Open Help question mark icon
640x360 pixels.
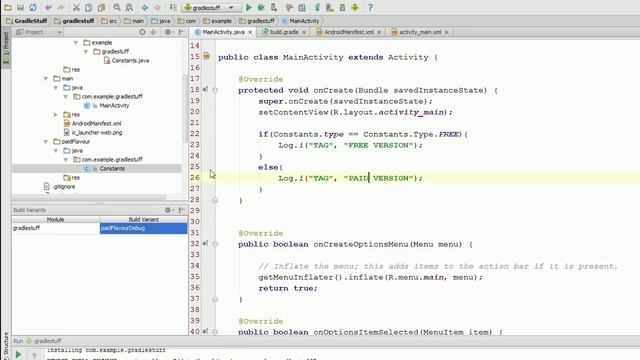click(370, 7)
